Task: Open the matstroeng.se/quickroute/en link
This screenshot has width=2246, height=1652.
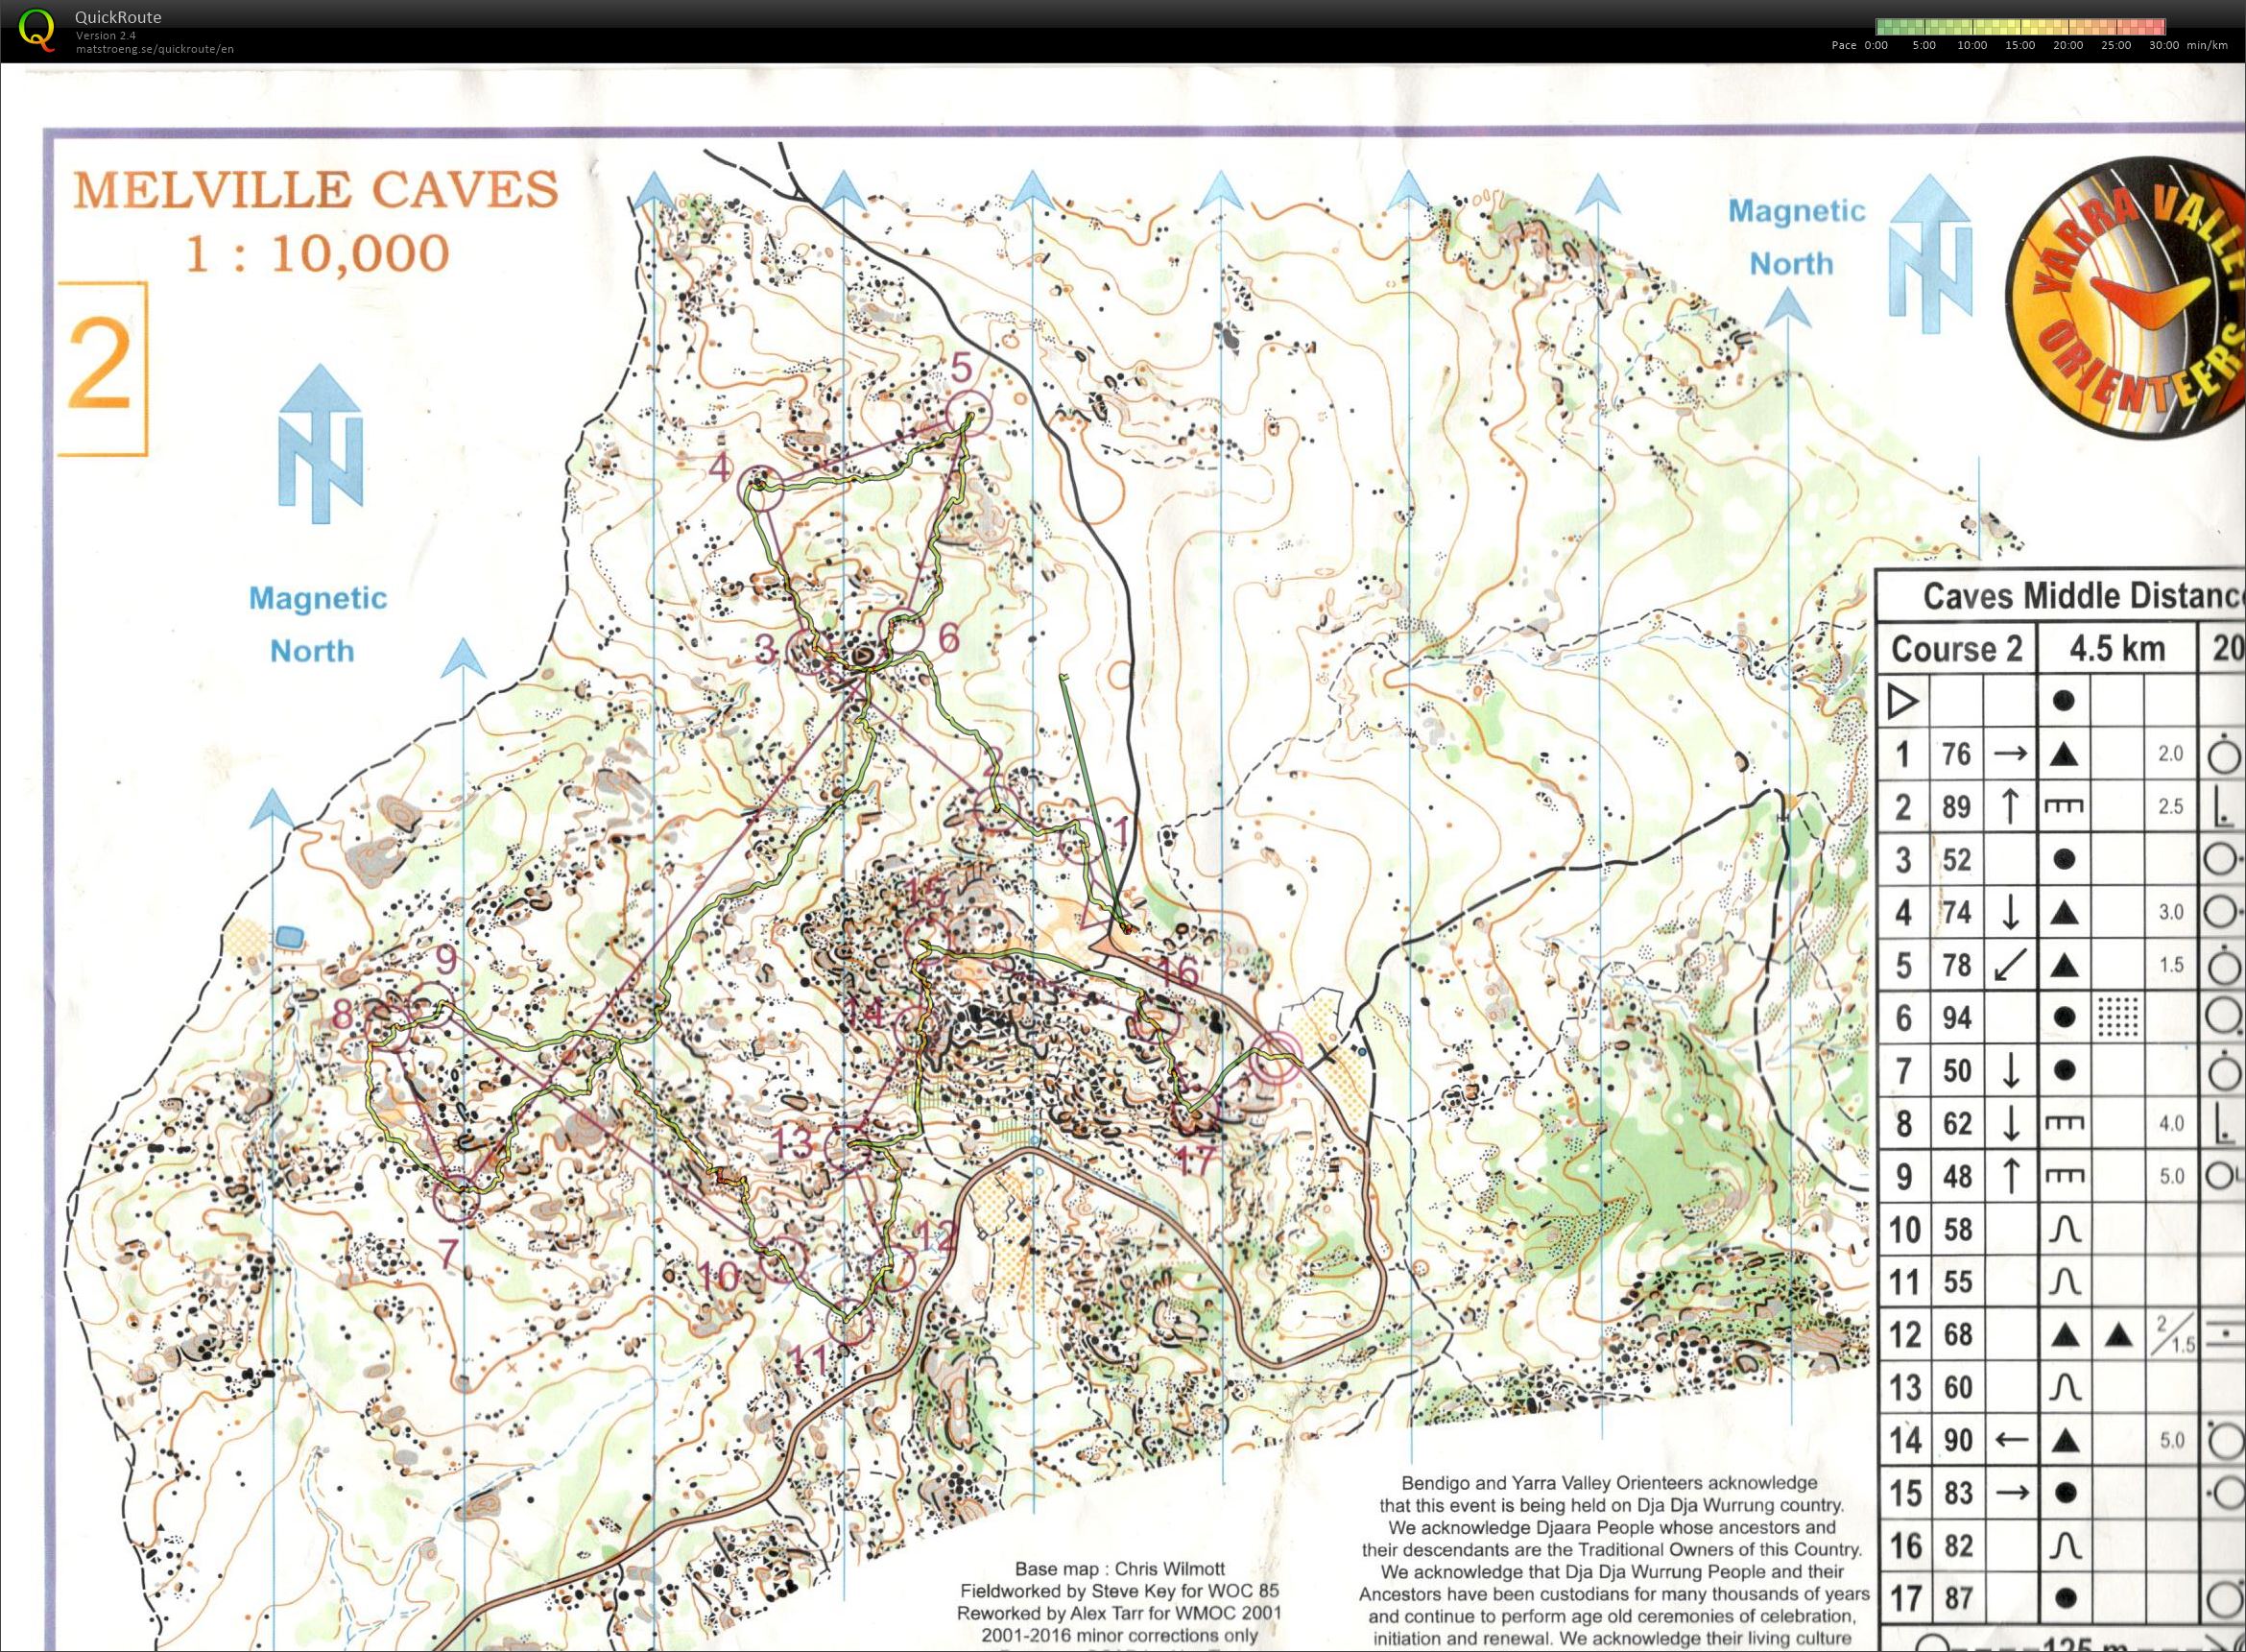Action: point(154,49)
